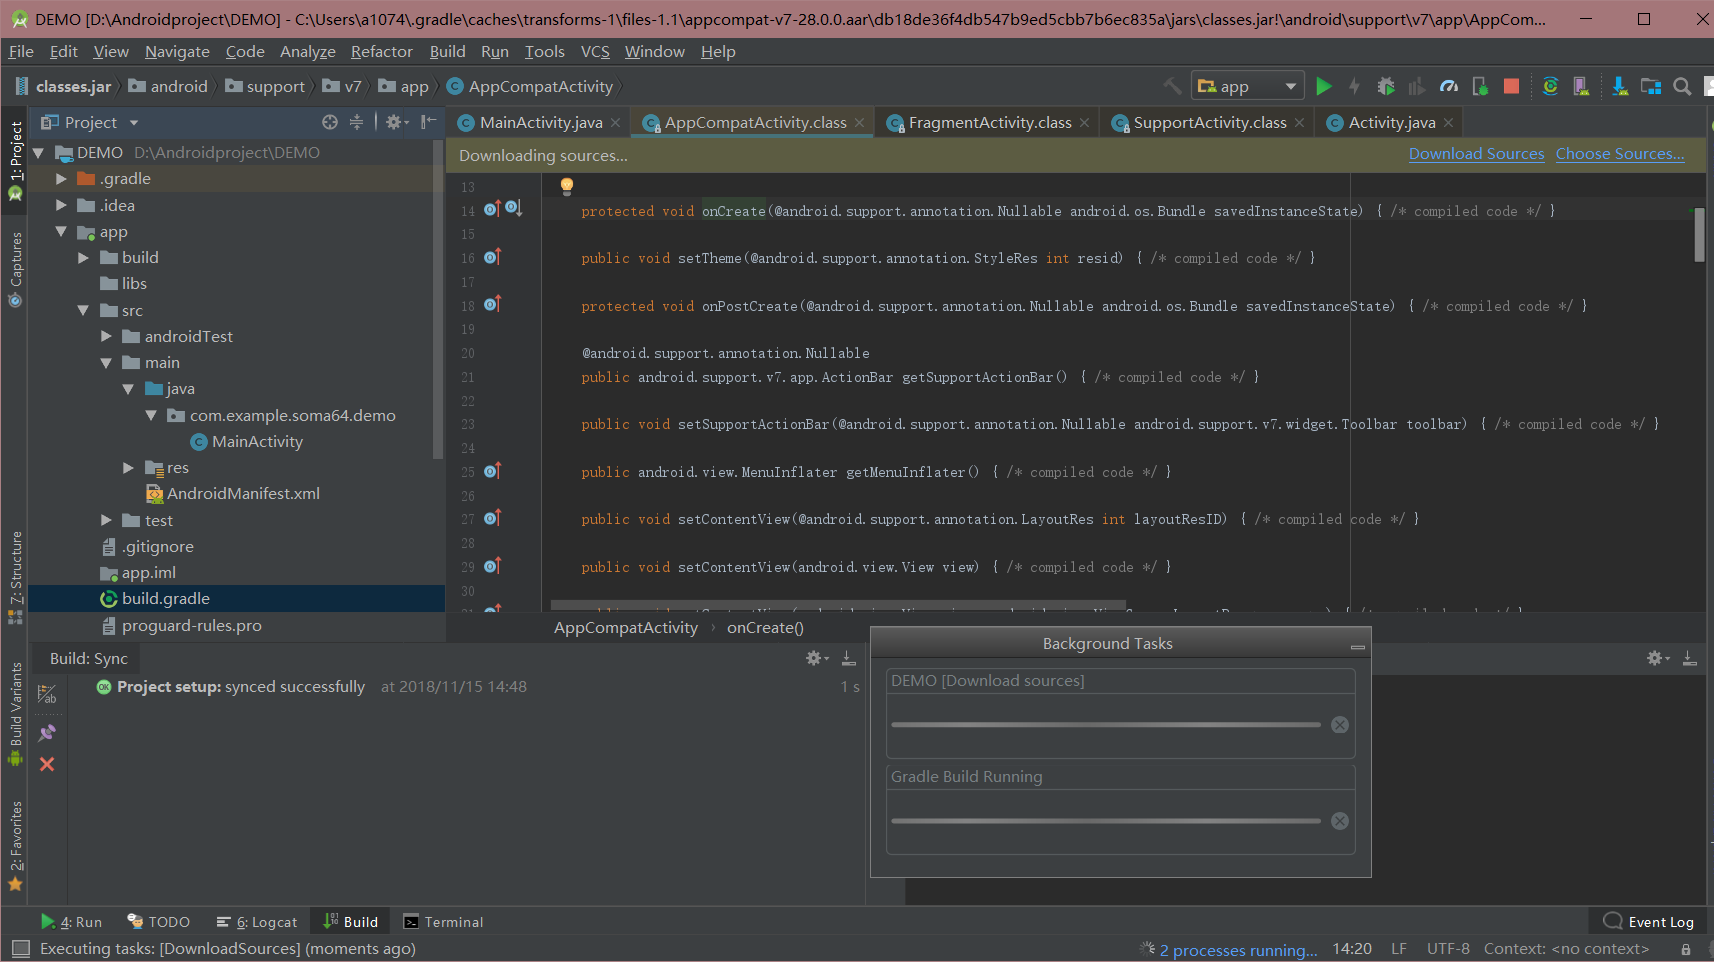Image resolution: width=1714 pixels, height=962 pixels.
Task: Click the red X close icon in Build panel
Action: pyautogui.click(x=47, y=764)
